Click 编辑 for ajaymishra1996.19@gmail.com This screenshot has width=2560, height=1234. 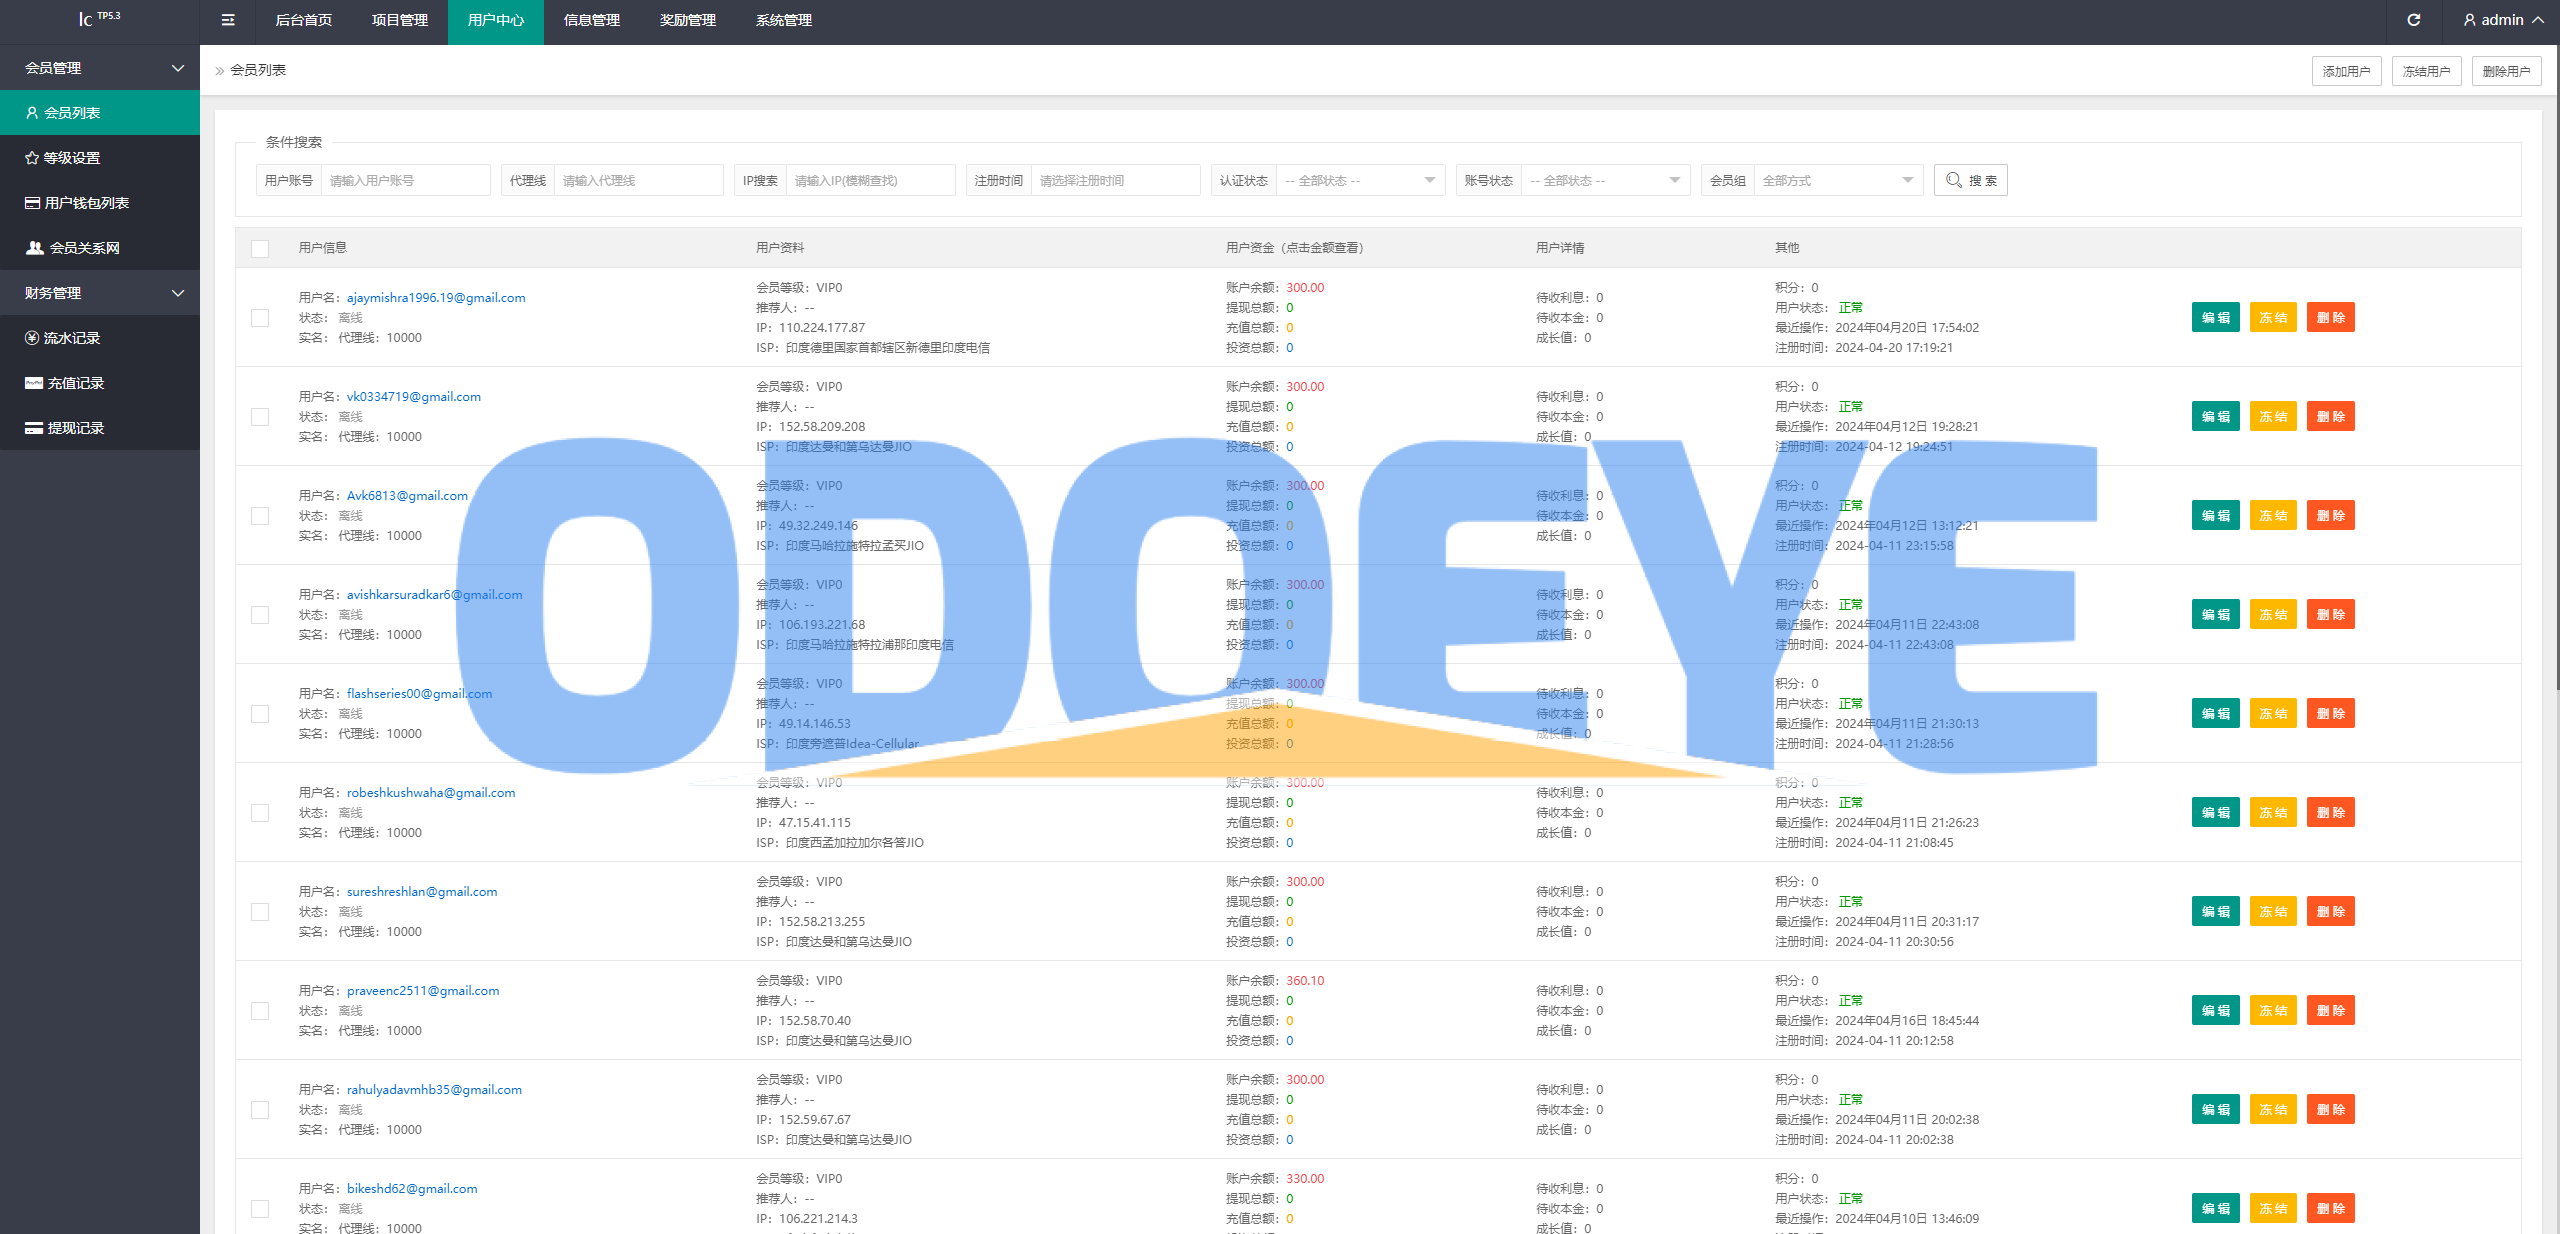[2215, 318]
